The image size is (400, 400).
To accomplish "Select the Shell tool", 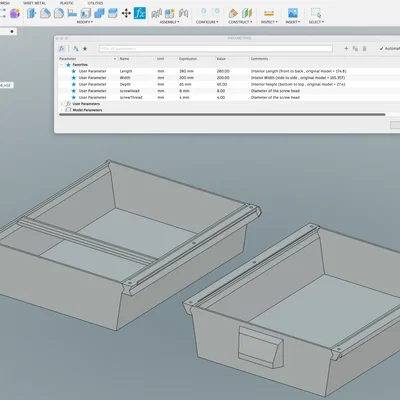I will (x=86, y=13).
